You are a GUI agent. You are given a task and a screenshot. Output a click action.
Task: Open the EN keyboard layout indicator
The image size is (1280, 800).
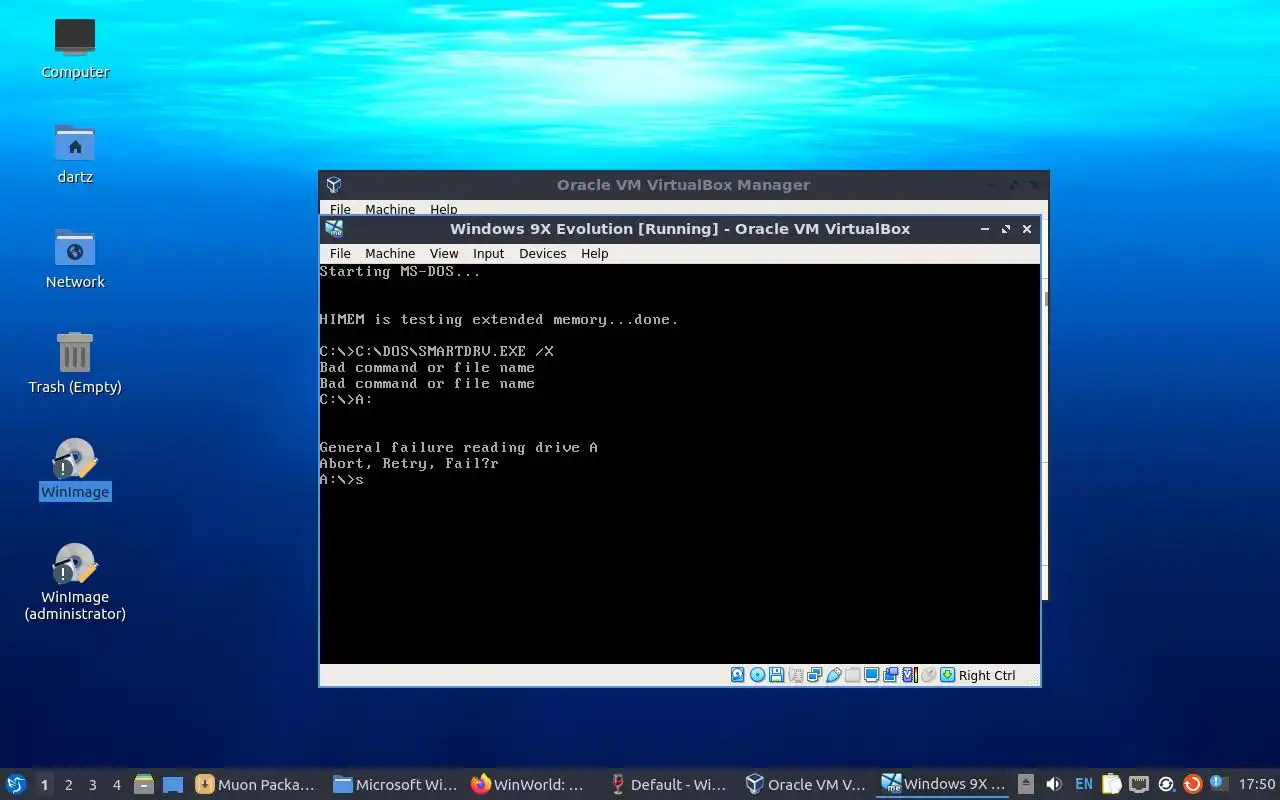point(1084,785)
